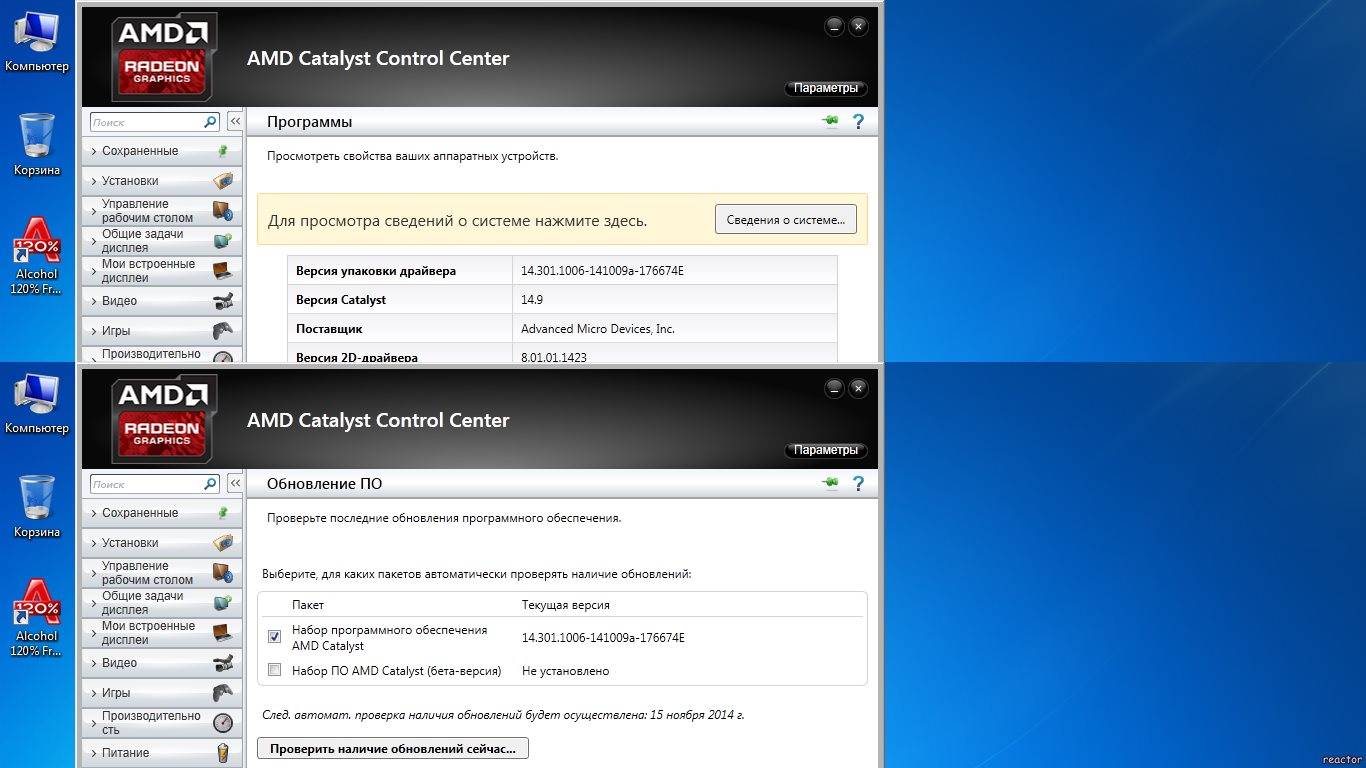
Task: Click the Компьютер desktop icon beside Обновление ПО window
Action: 37,404
